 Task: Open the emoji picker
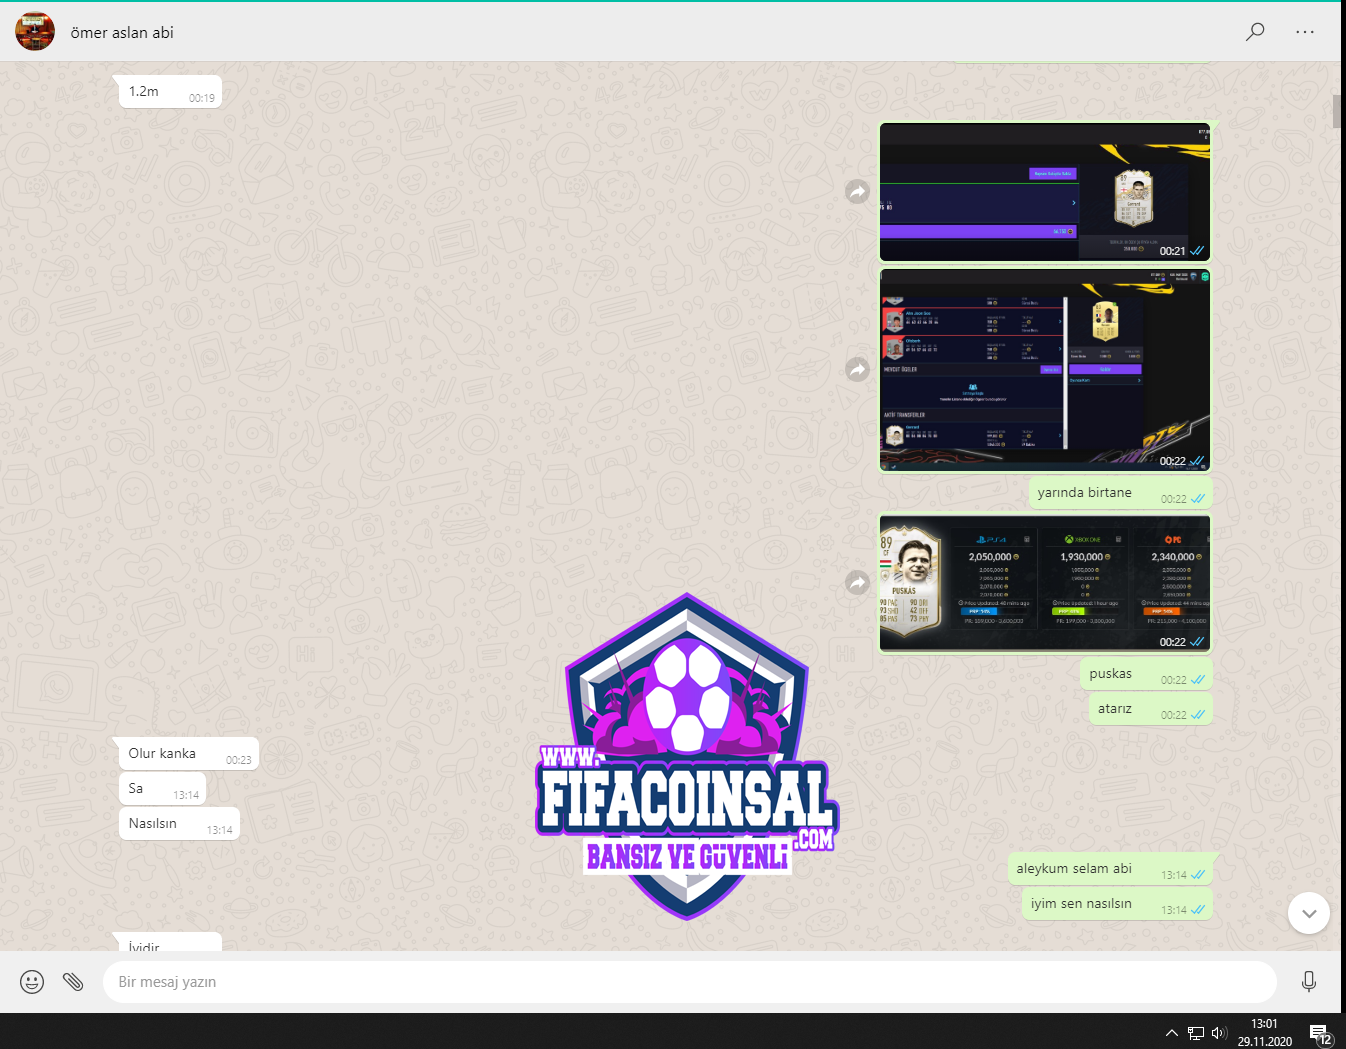(x=32, y=982)
